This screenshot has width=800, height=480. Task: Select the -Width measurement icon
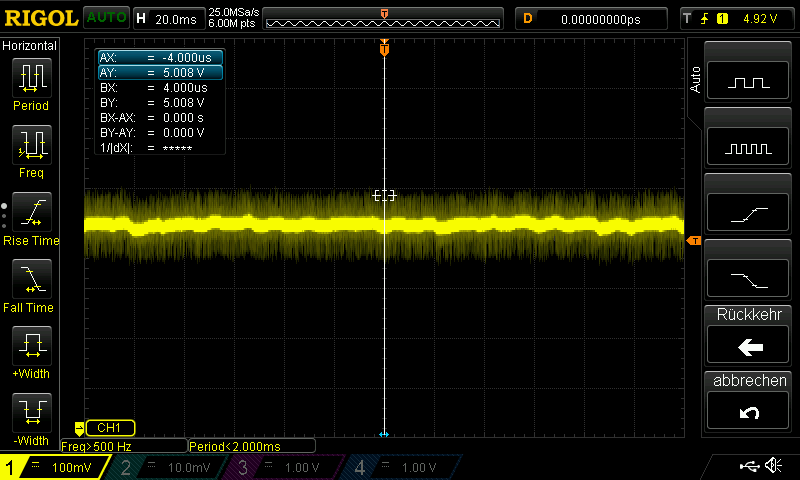coord(32,413)
